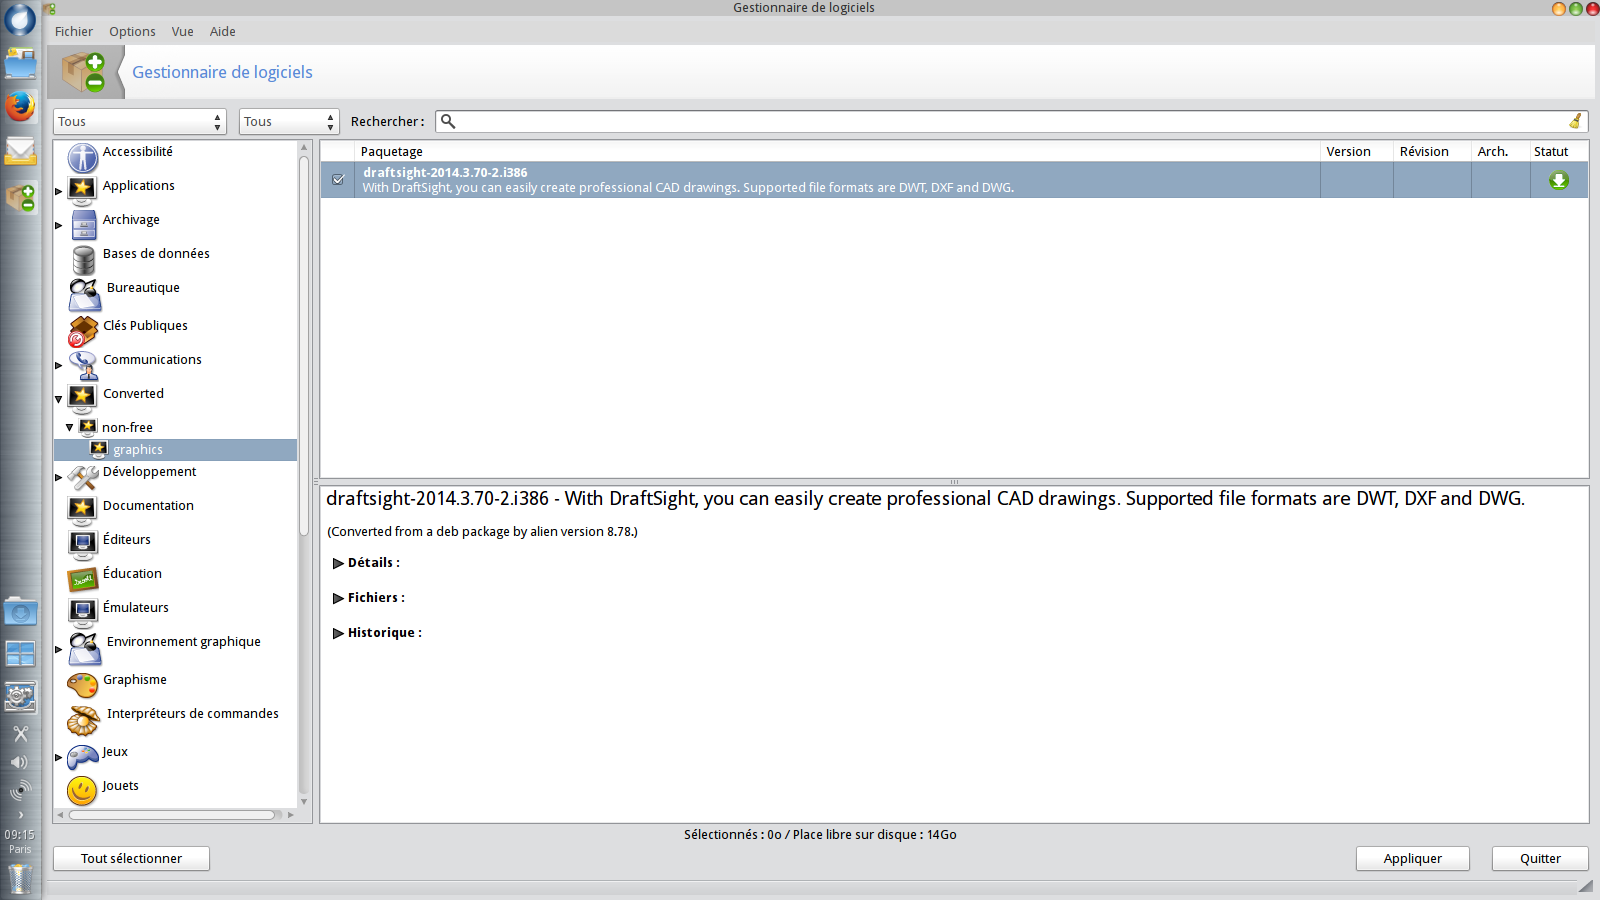This screenshot has width=1600, height=900.
Task: Click the "Place libre sur disque : 14Go" status text
Action: tap(875, 834)
